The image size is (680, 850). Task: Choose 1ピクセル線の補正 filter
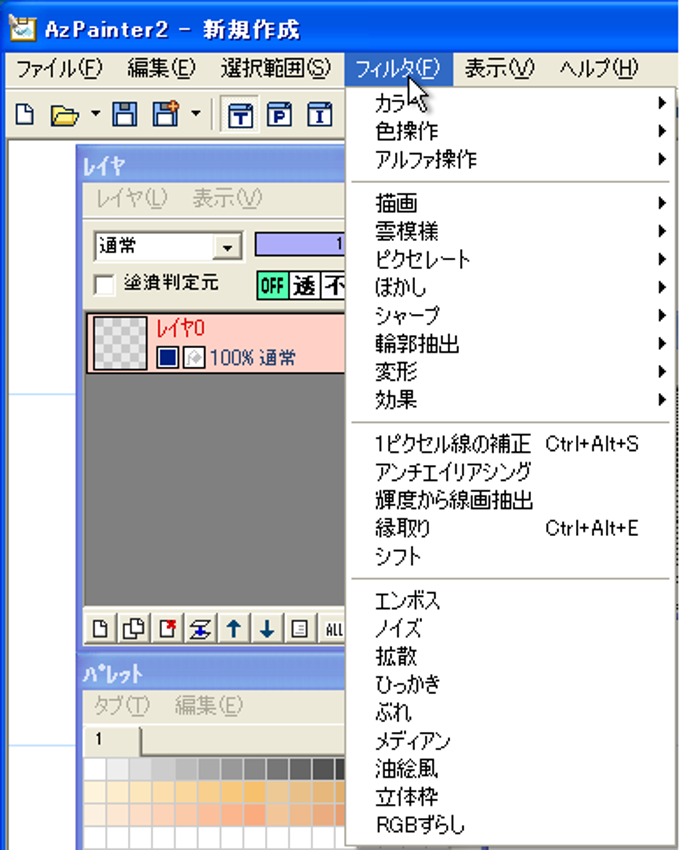[510, 444]
